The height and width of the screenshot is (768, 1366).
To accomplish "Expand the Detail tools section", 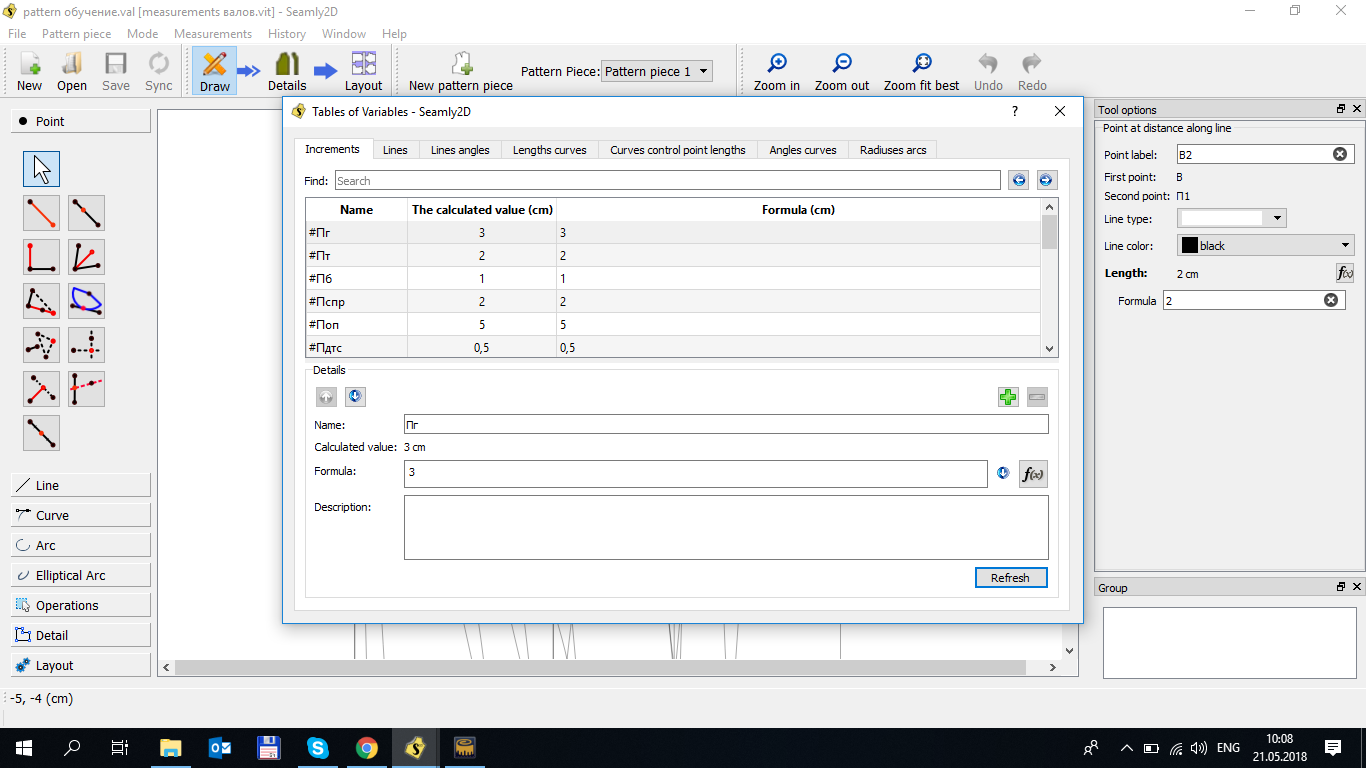I will pyautogui.click(x=81, y=635).
